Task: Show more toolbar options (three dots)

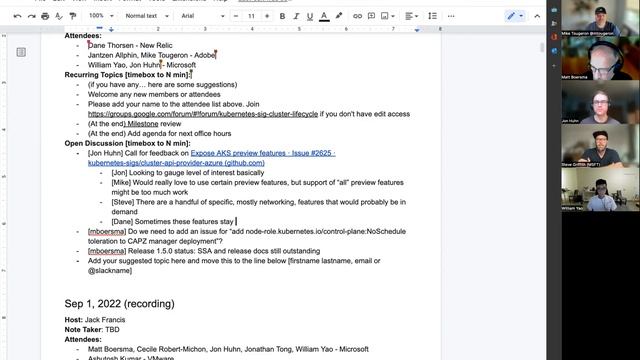Action: (x=451, y=16)
